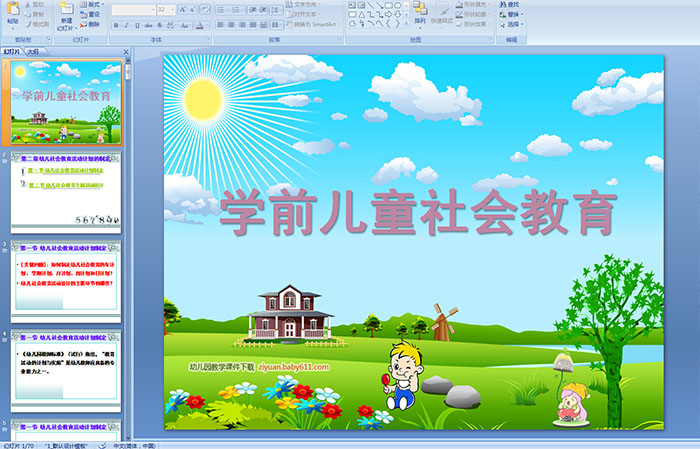Switch to the Slides (幻灯片) pane tab
The image size is (700, 449).
(x=12, y=52)
